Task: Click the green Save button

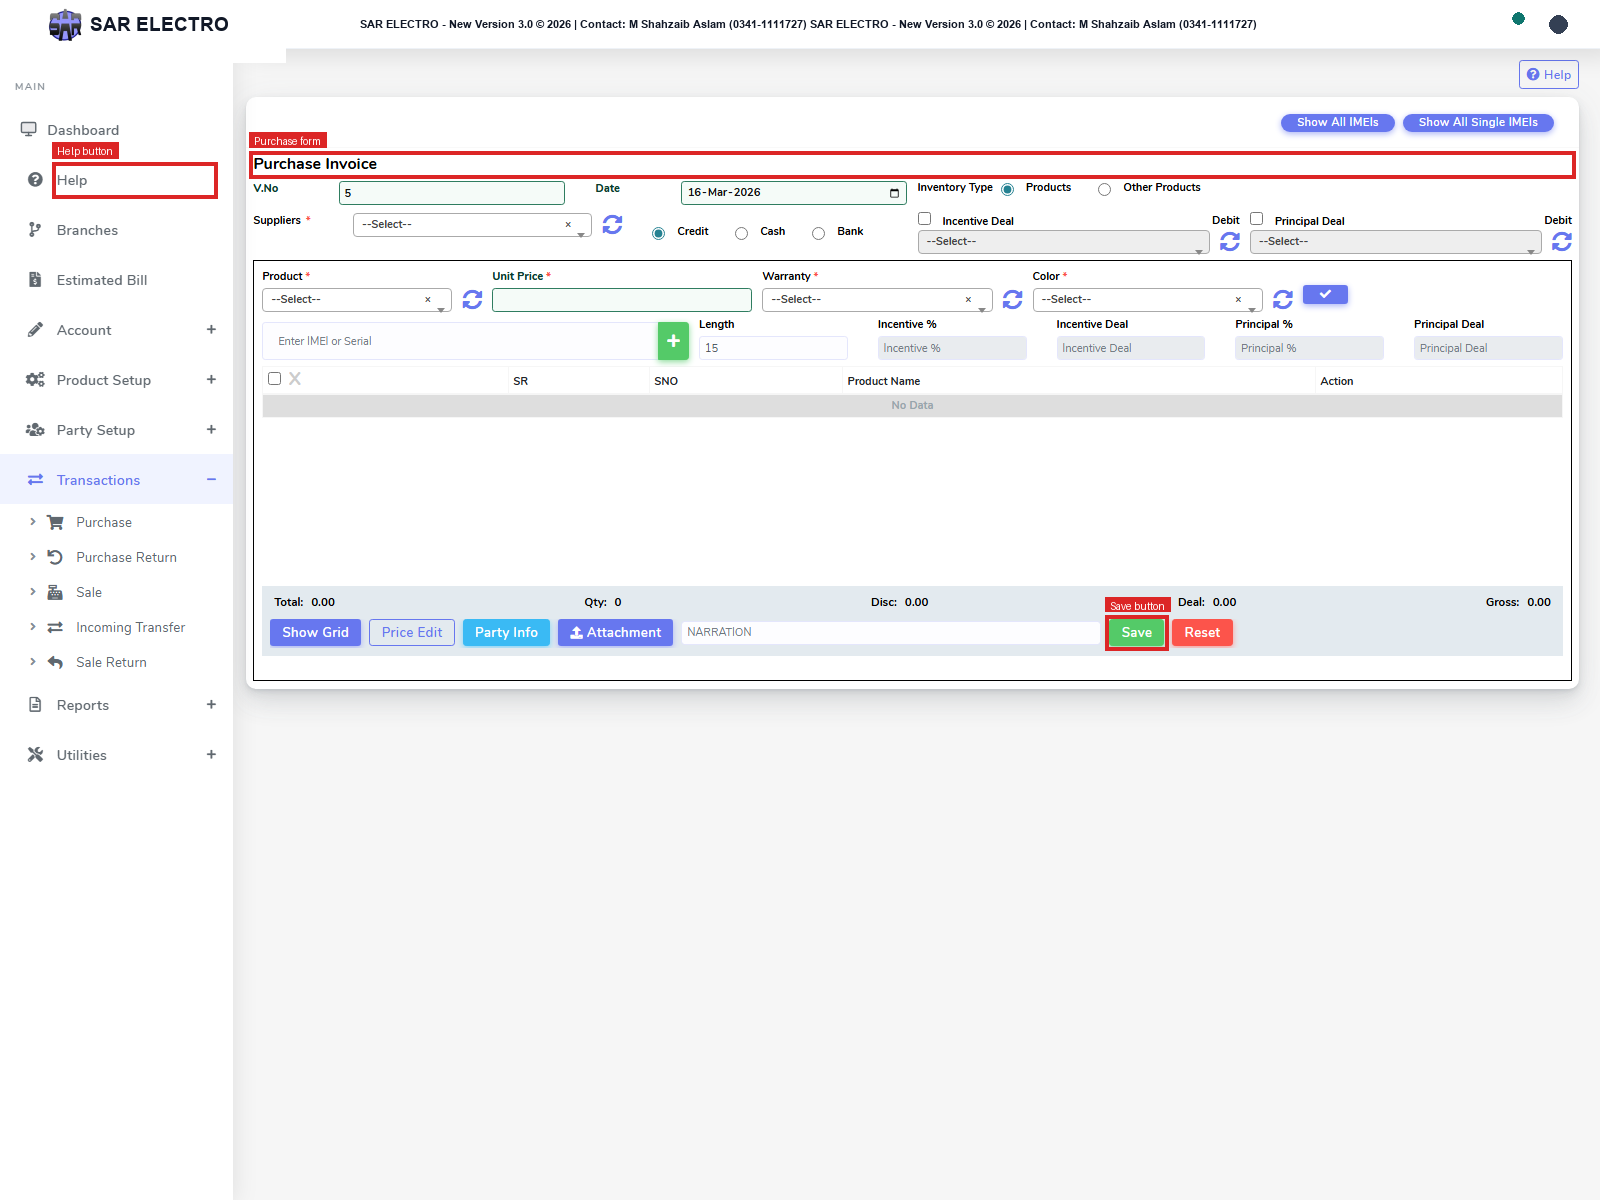Action: pyautogui.click(x=1137, y=633)
